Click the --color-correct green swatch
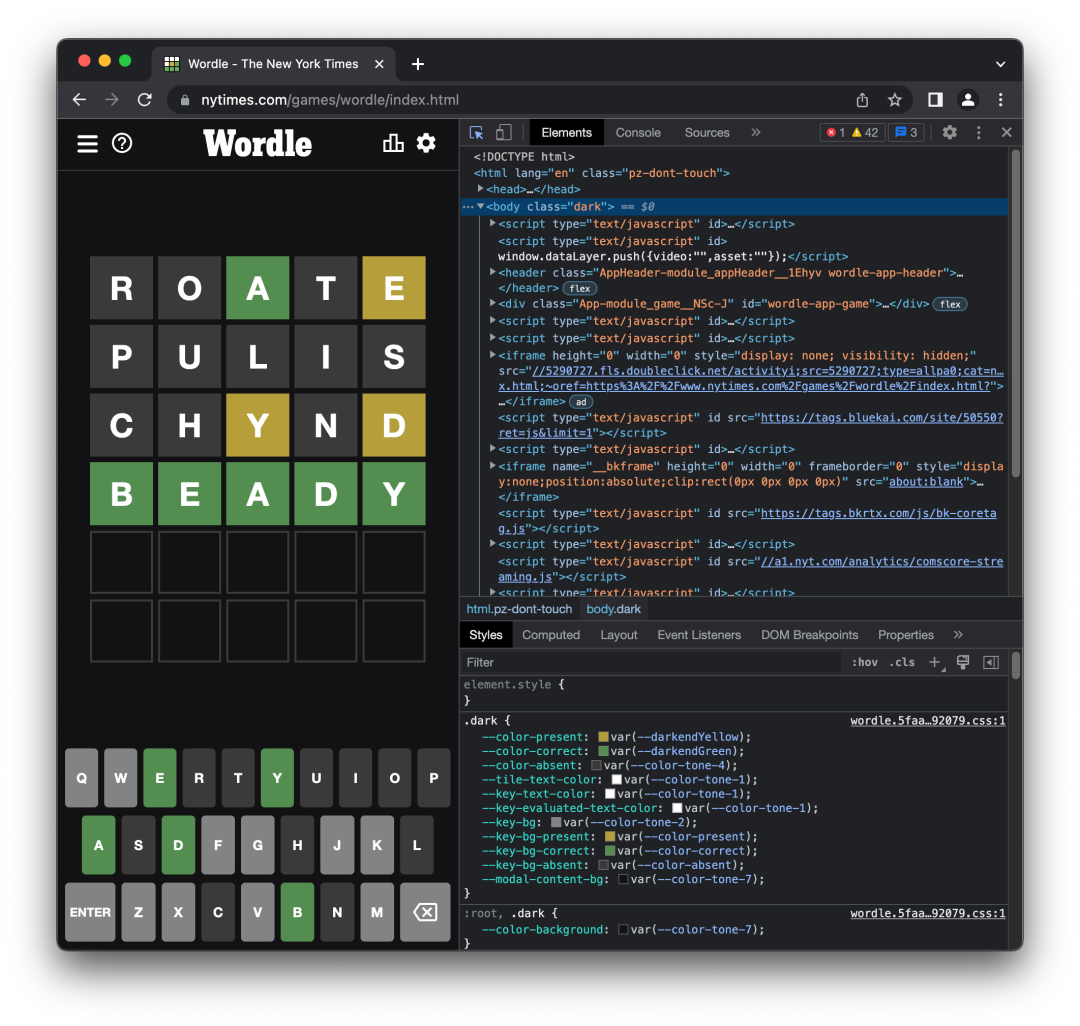 [x=603, y=751]
